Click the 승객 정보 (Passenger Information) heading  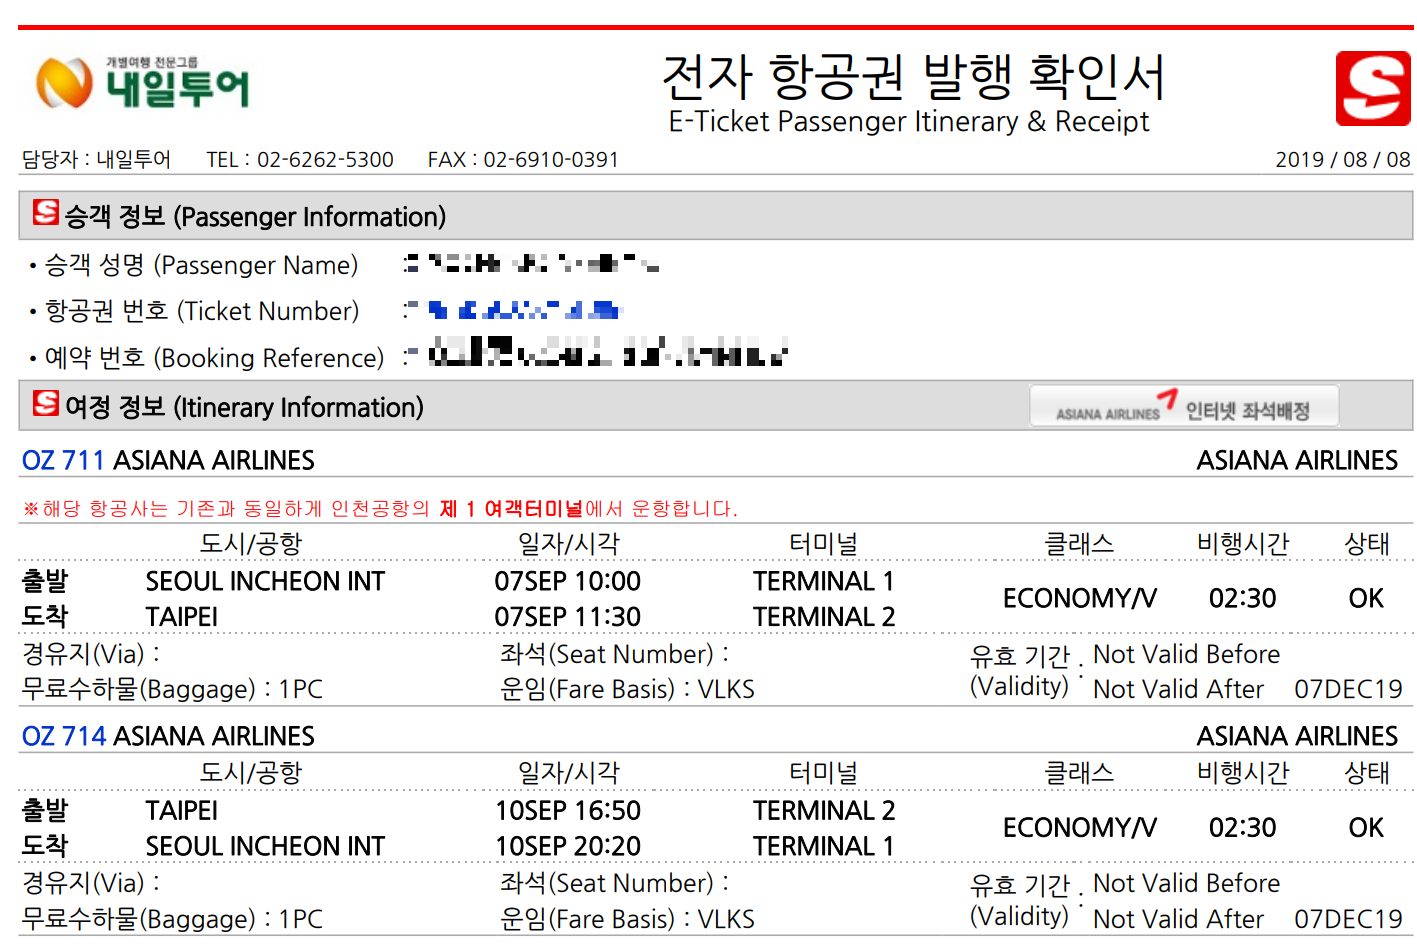[255, 216]
